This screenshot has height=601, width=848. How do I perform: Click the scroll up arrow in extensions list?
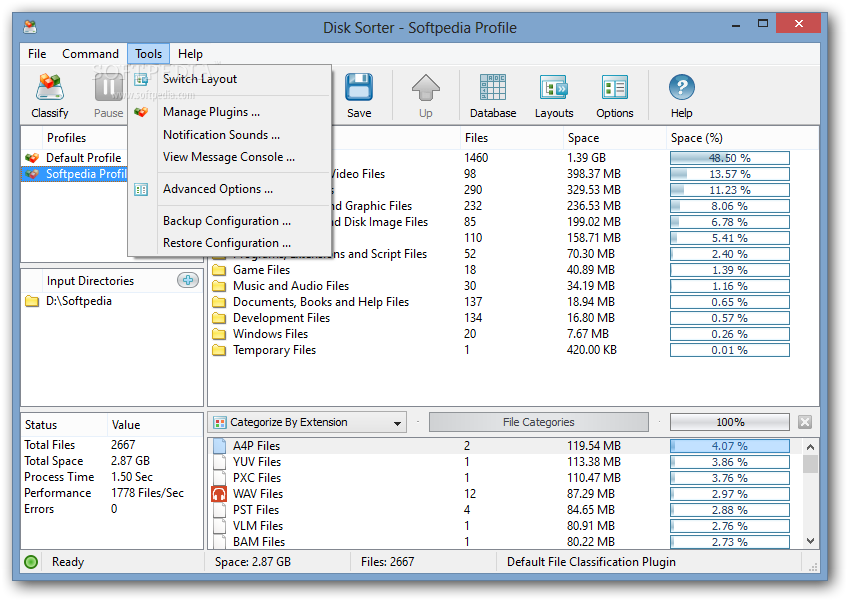[x=810, y=447]
